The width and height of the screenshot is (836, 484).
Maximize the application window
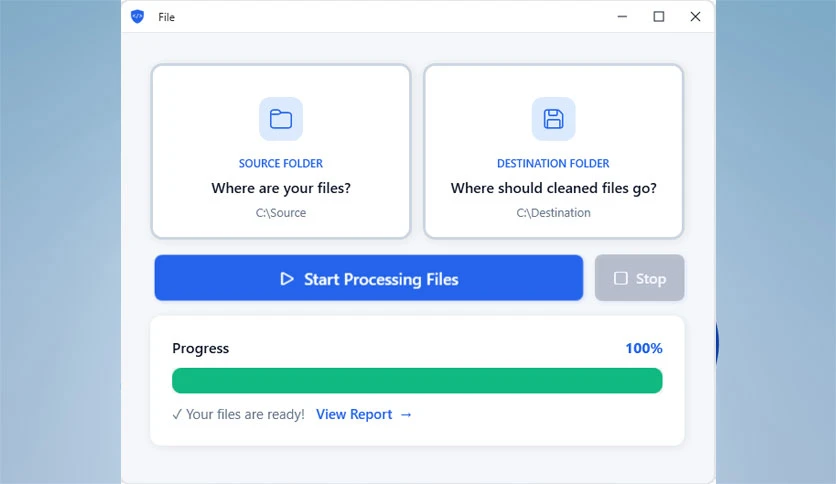659,17
